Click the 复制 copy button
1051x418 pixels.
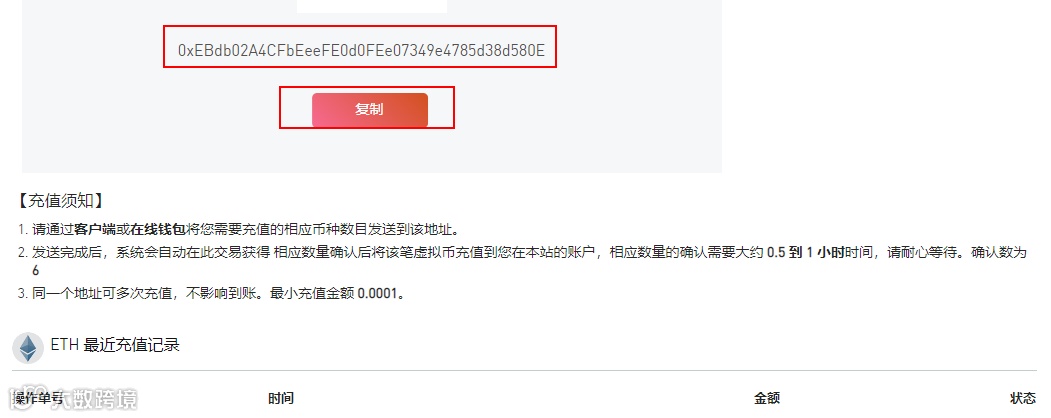click(369, 110)
